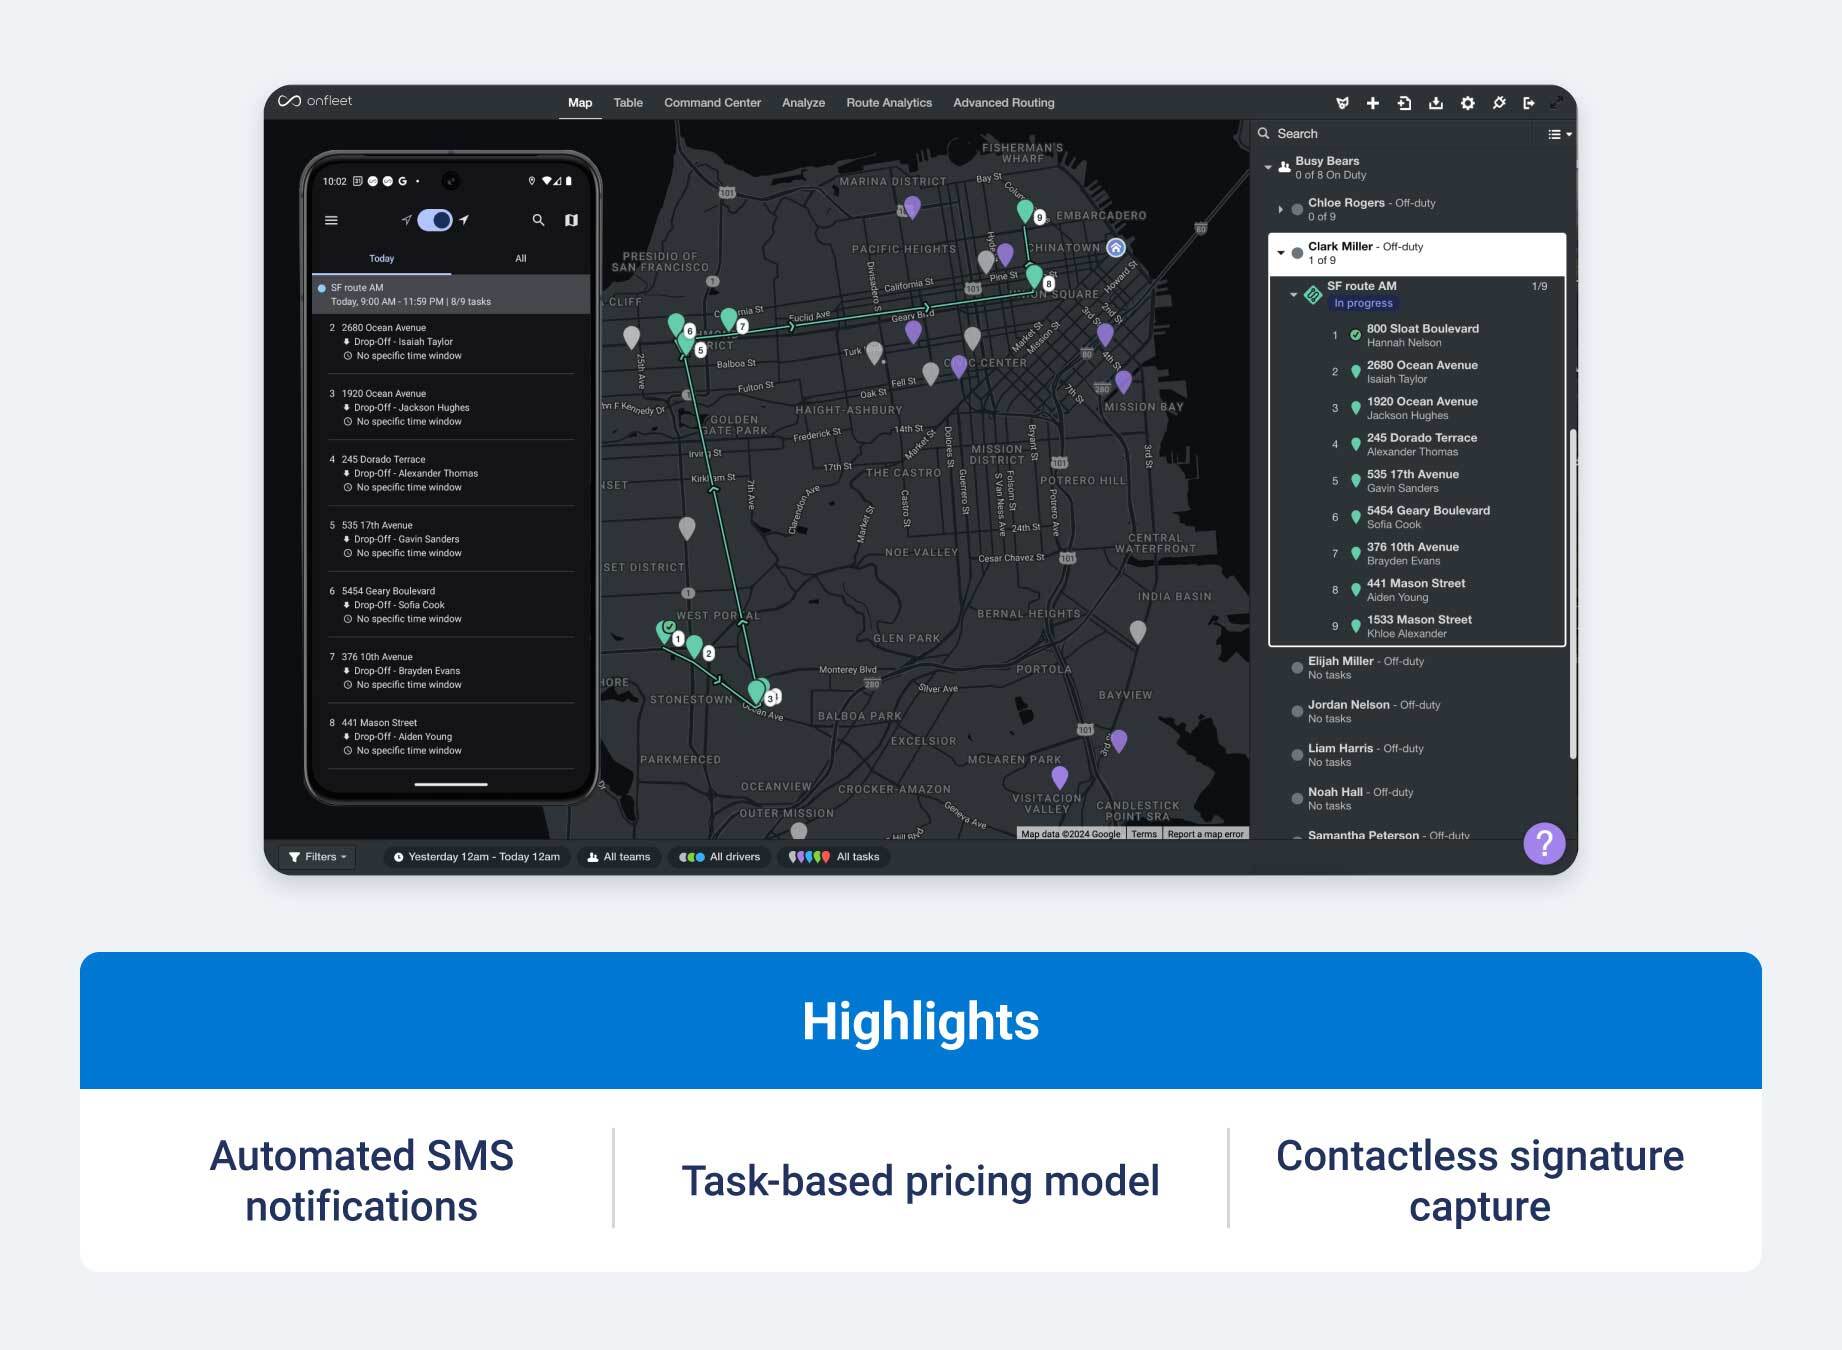Select the Today tab in the phone app
The image size is (1842, 1350).
pos(381,258)
